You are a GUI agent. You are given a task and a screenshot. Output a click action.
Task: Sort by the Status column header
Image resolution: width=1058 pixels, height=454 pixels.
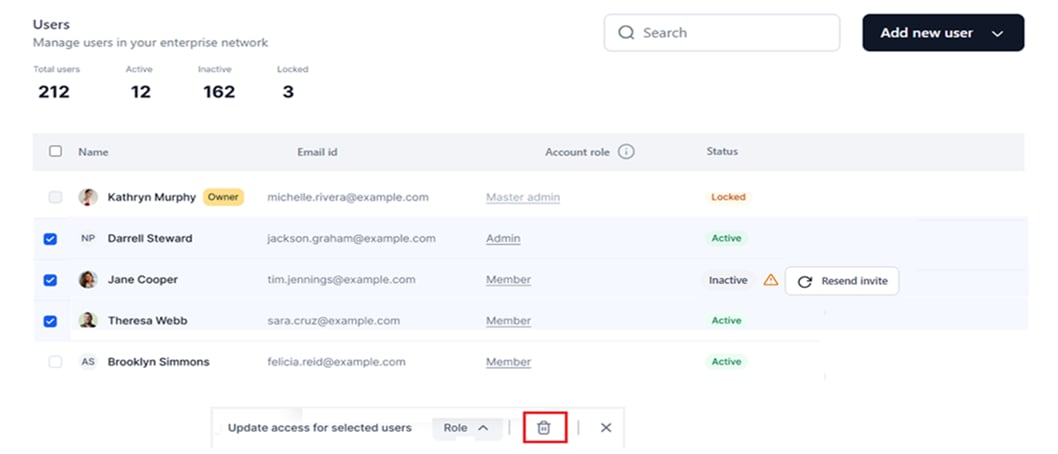coord(722,151)
